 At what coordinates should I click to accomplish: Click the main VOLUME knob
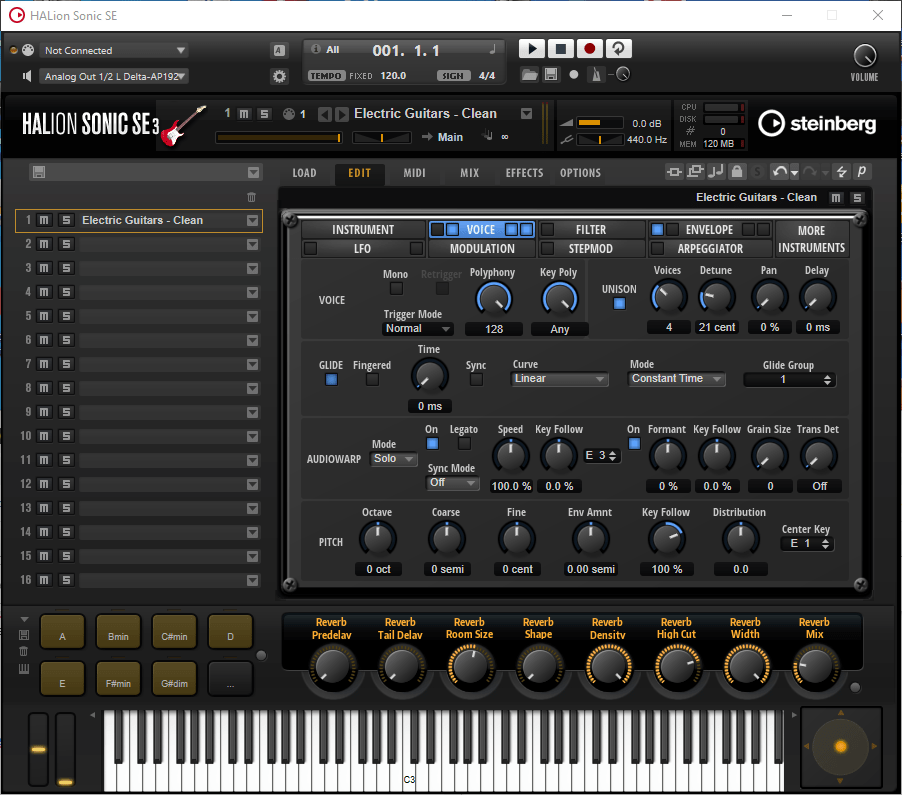pos(865,56)
